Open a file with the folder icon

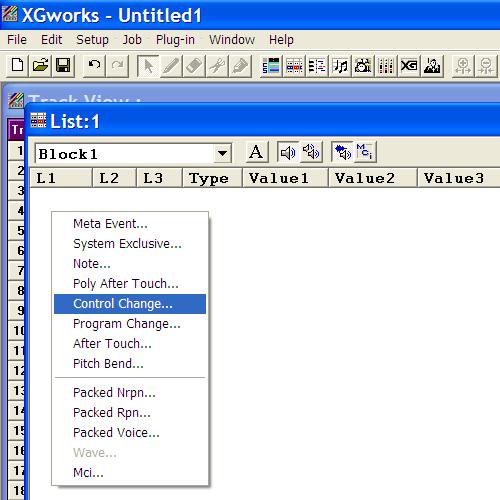tap(40, 65)
